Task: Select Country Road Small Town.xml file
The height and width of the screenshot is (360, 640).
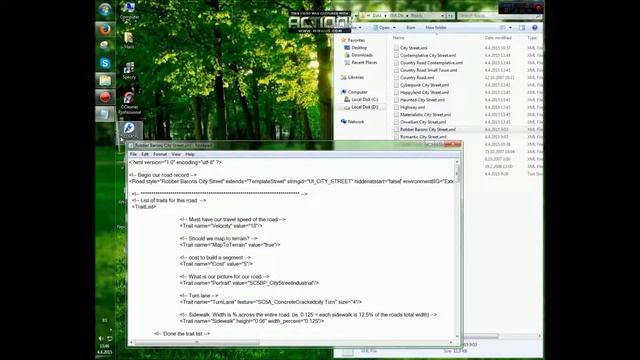Action: (x=429, y=70)
